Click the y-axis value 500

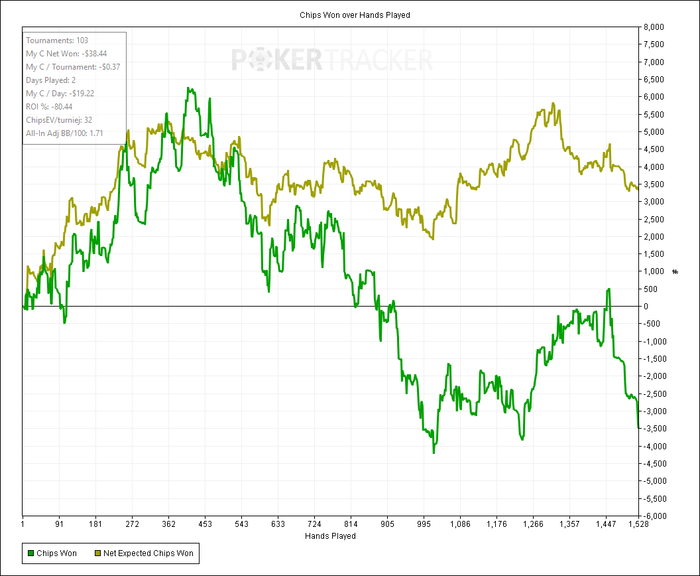click(x=651, y=289)
